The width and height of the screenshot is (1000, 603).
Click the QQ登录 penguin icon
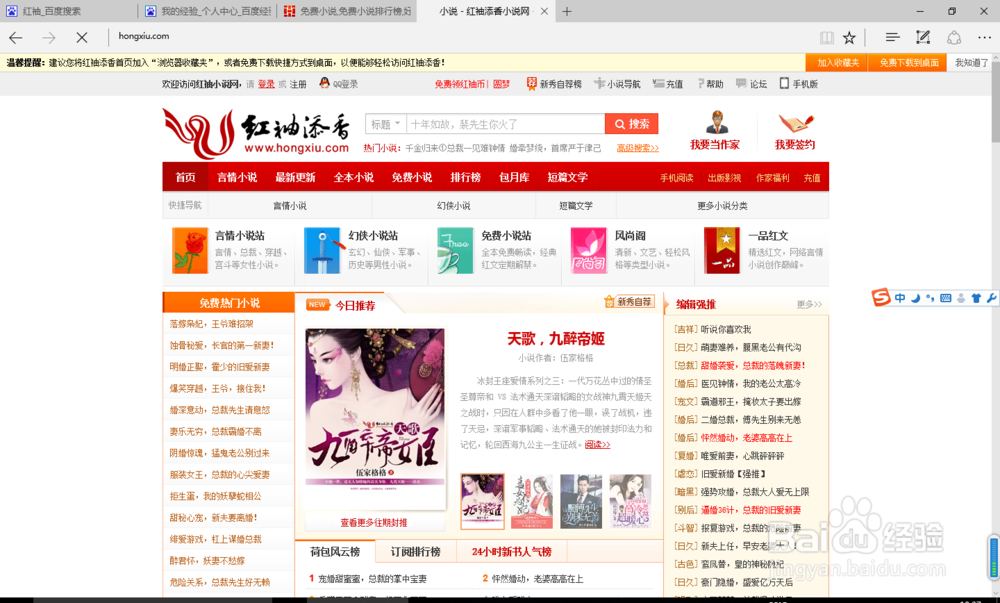click(x=324, y=83)
